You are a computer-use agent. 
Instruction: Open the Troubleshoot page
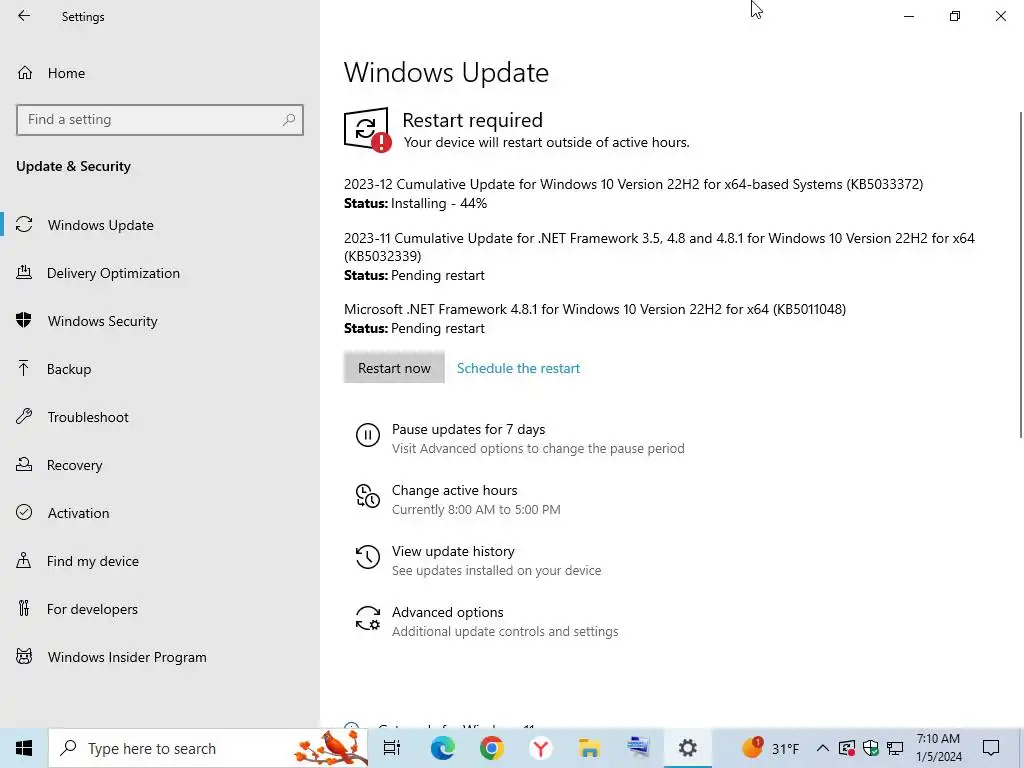pyautogui.click(x=160, y=417)
